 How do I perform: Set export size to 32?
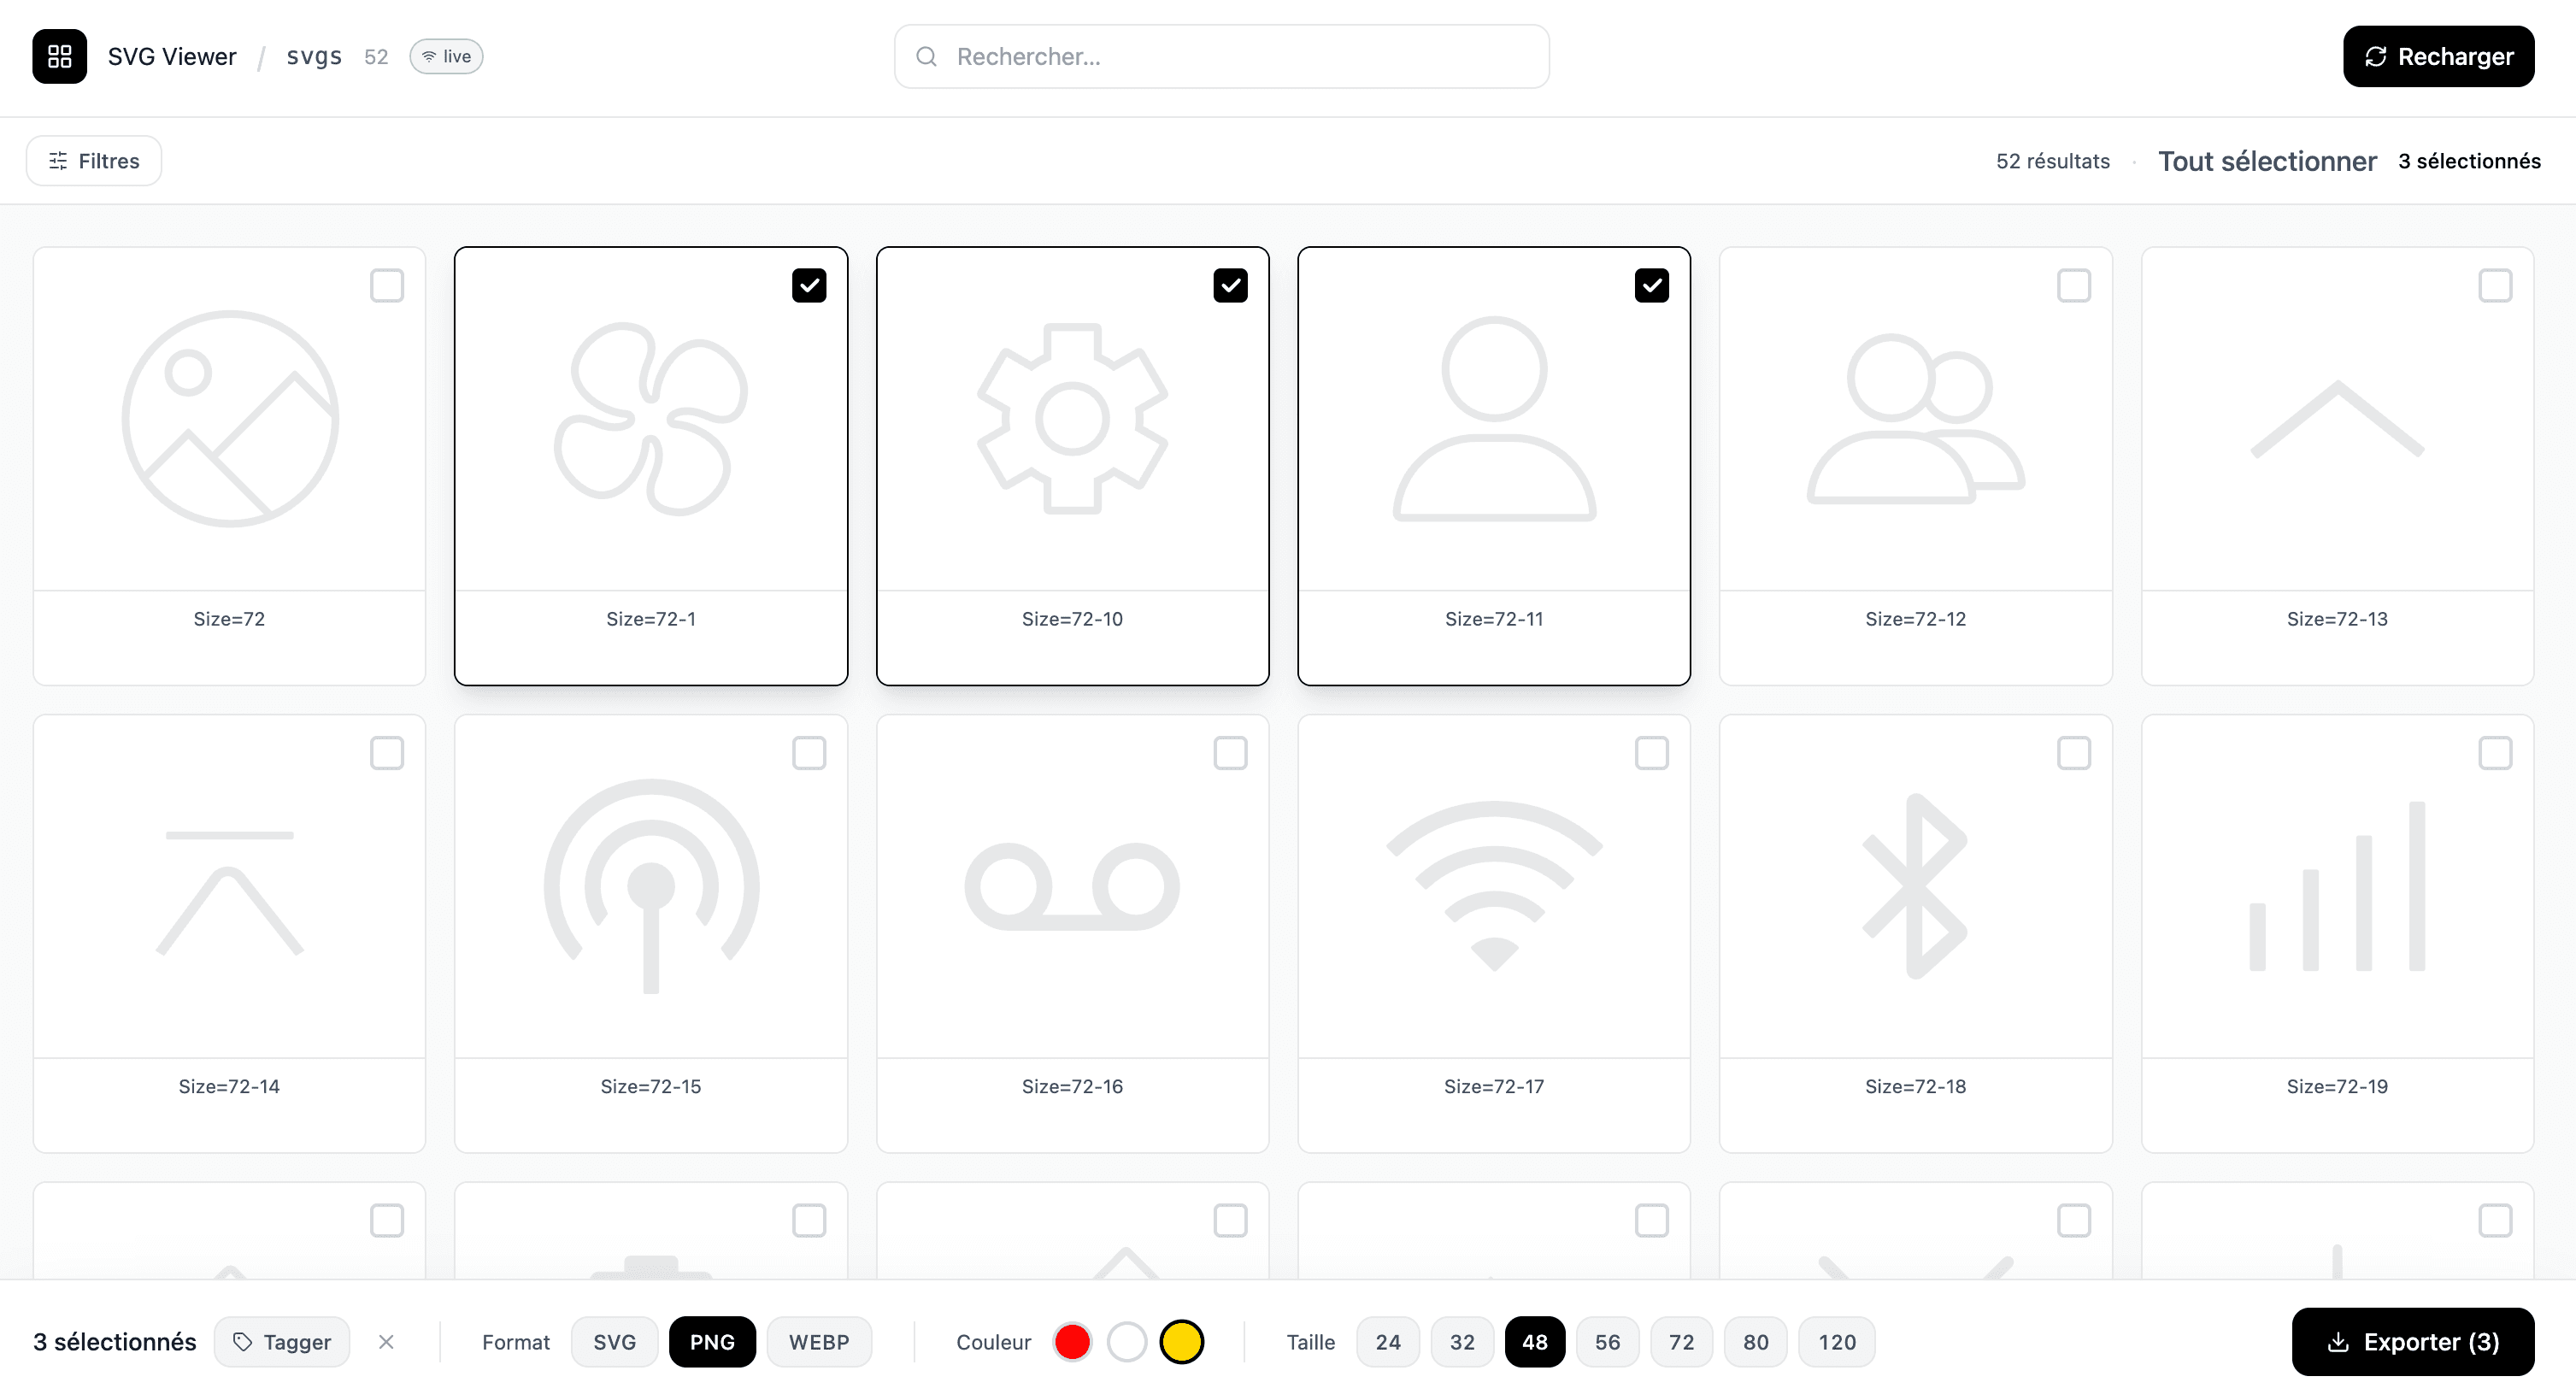(x=1462, y=1341)
